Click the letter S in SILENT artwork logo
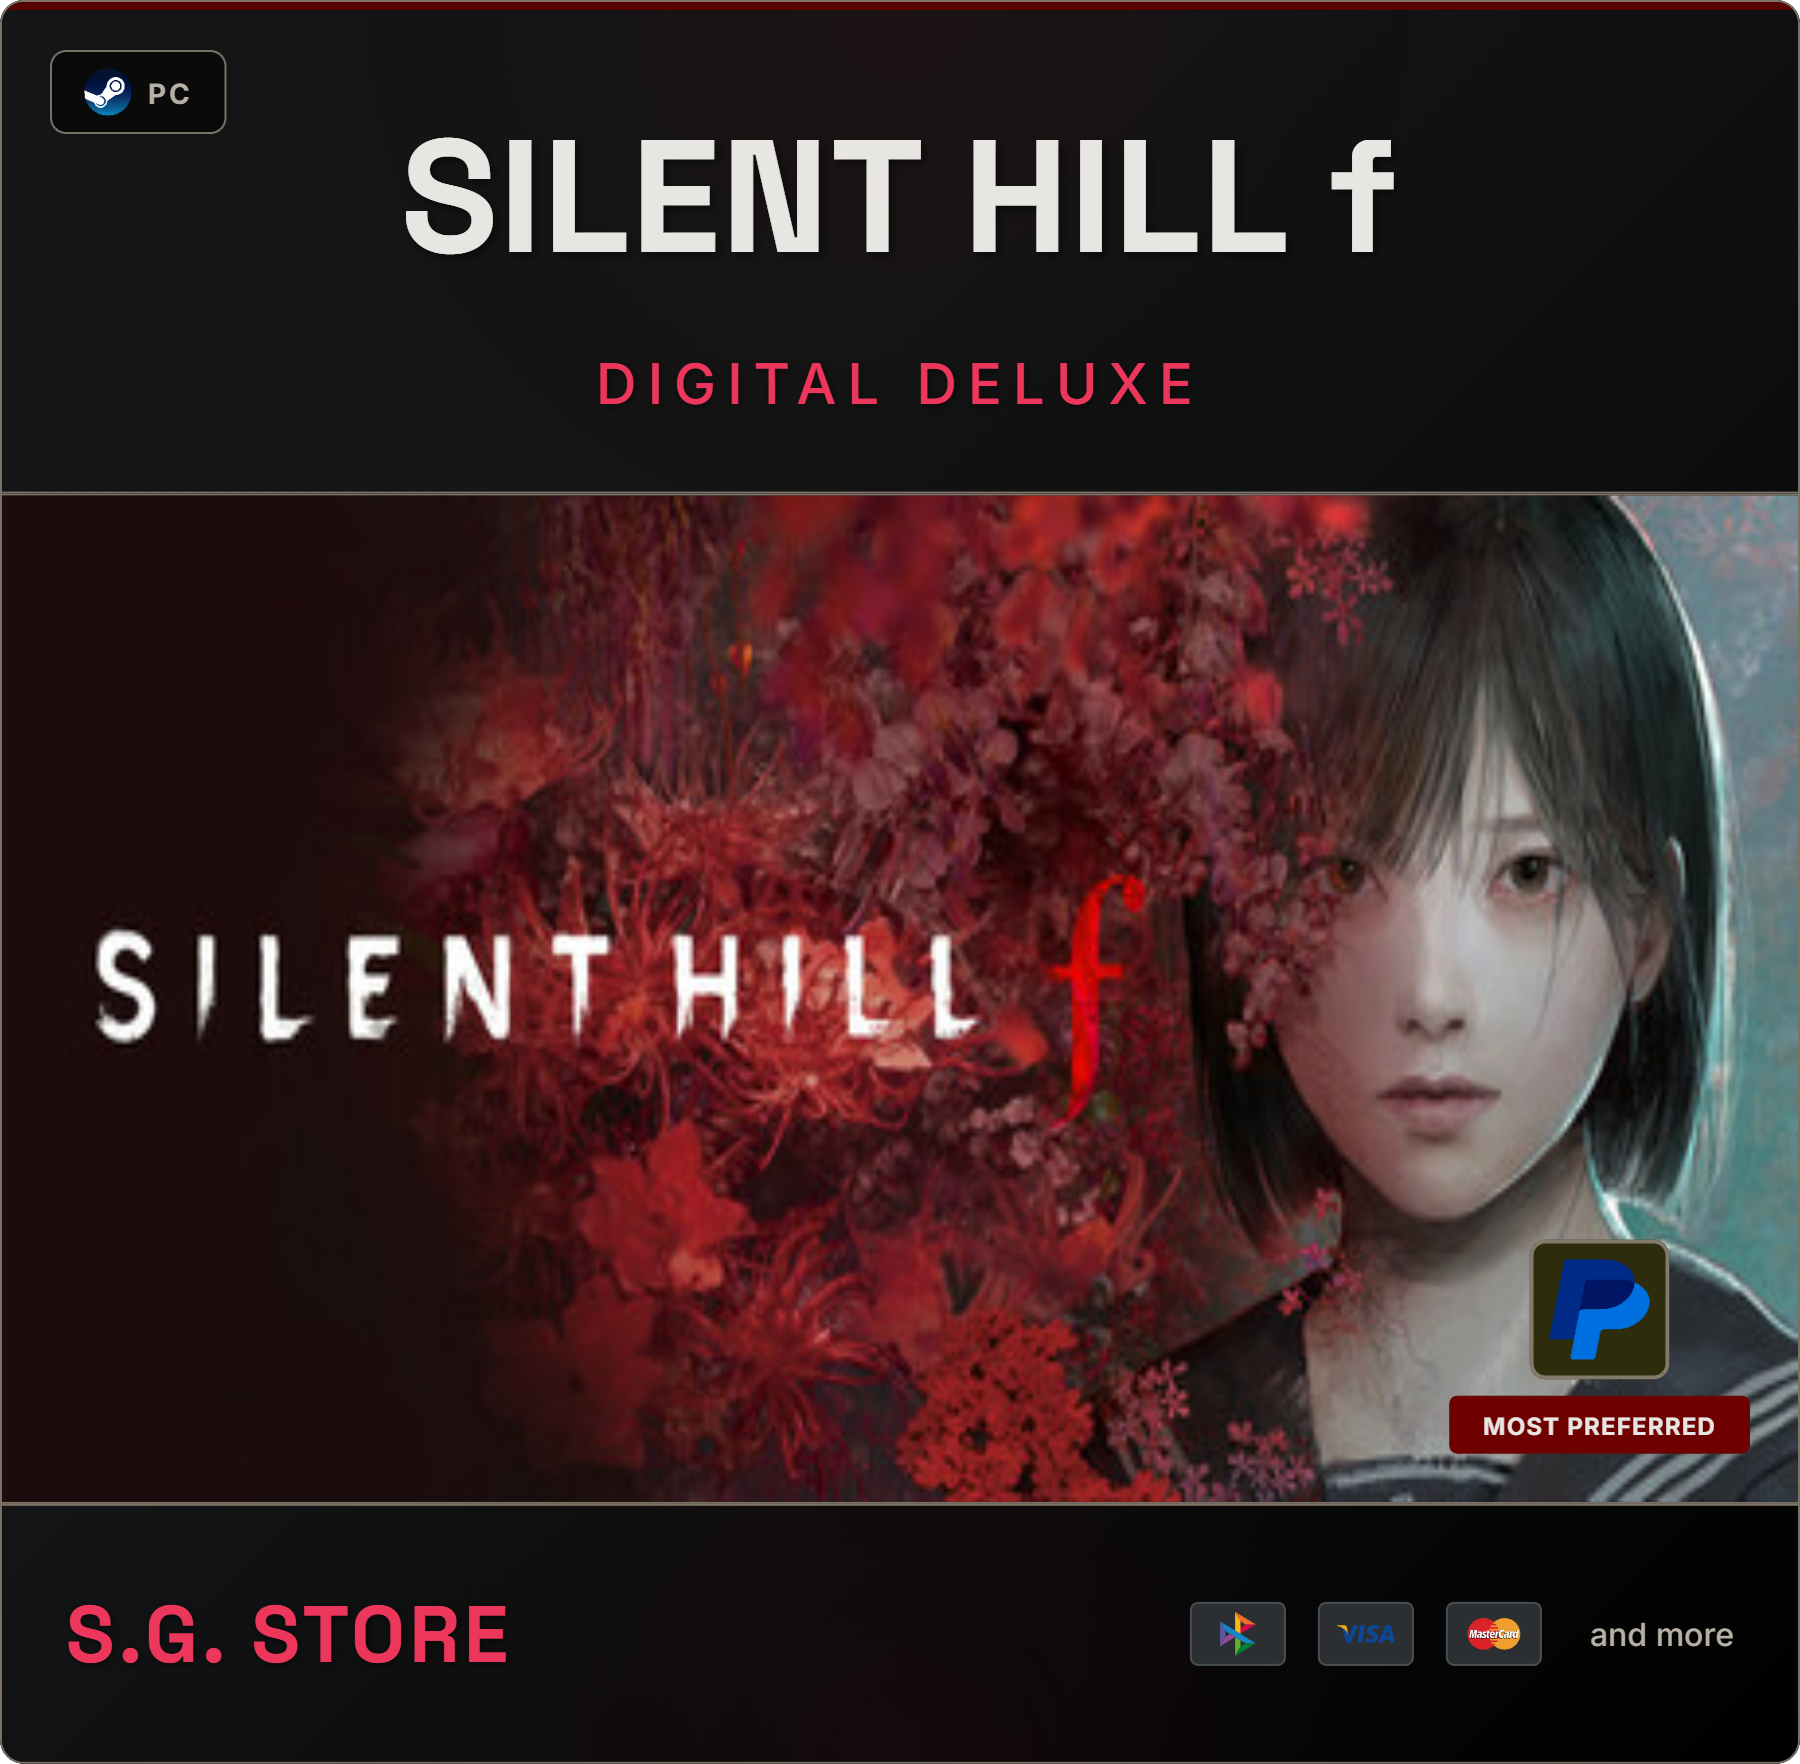The image size is (1800, 1764). (126, 987)
